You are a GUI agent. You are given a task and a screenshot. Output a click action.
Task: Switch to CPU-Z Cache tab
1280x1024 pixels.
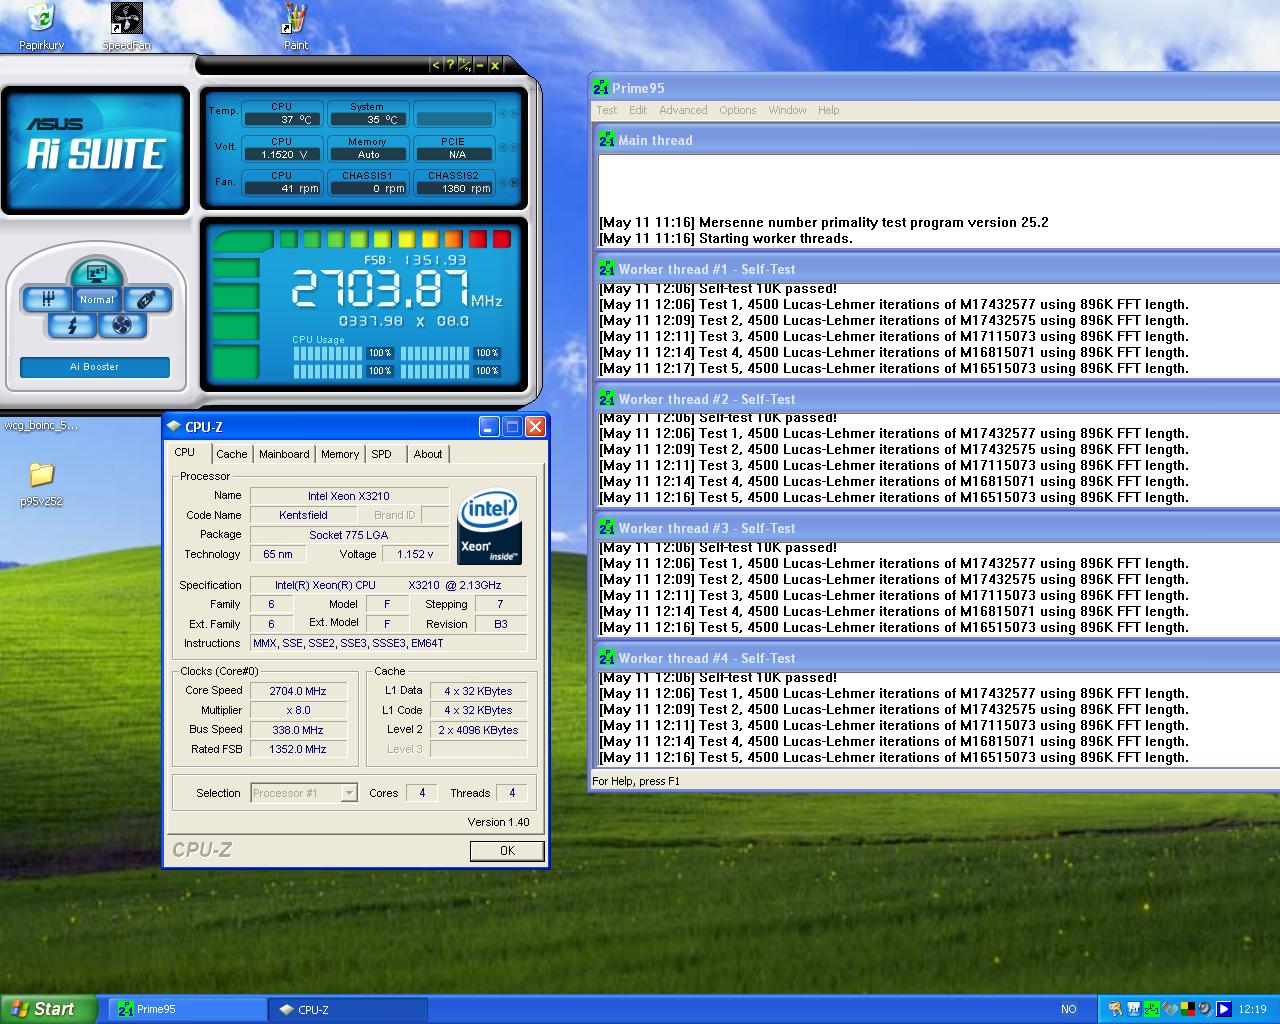[231, 454]
